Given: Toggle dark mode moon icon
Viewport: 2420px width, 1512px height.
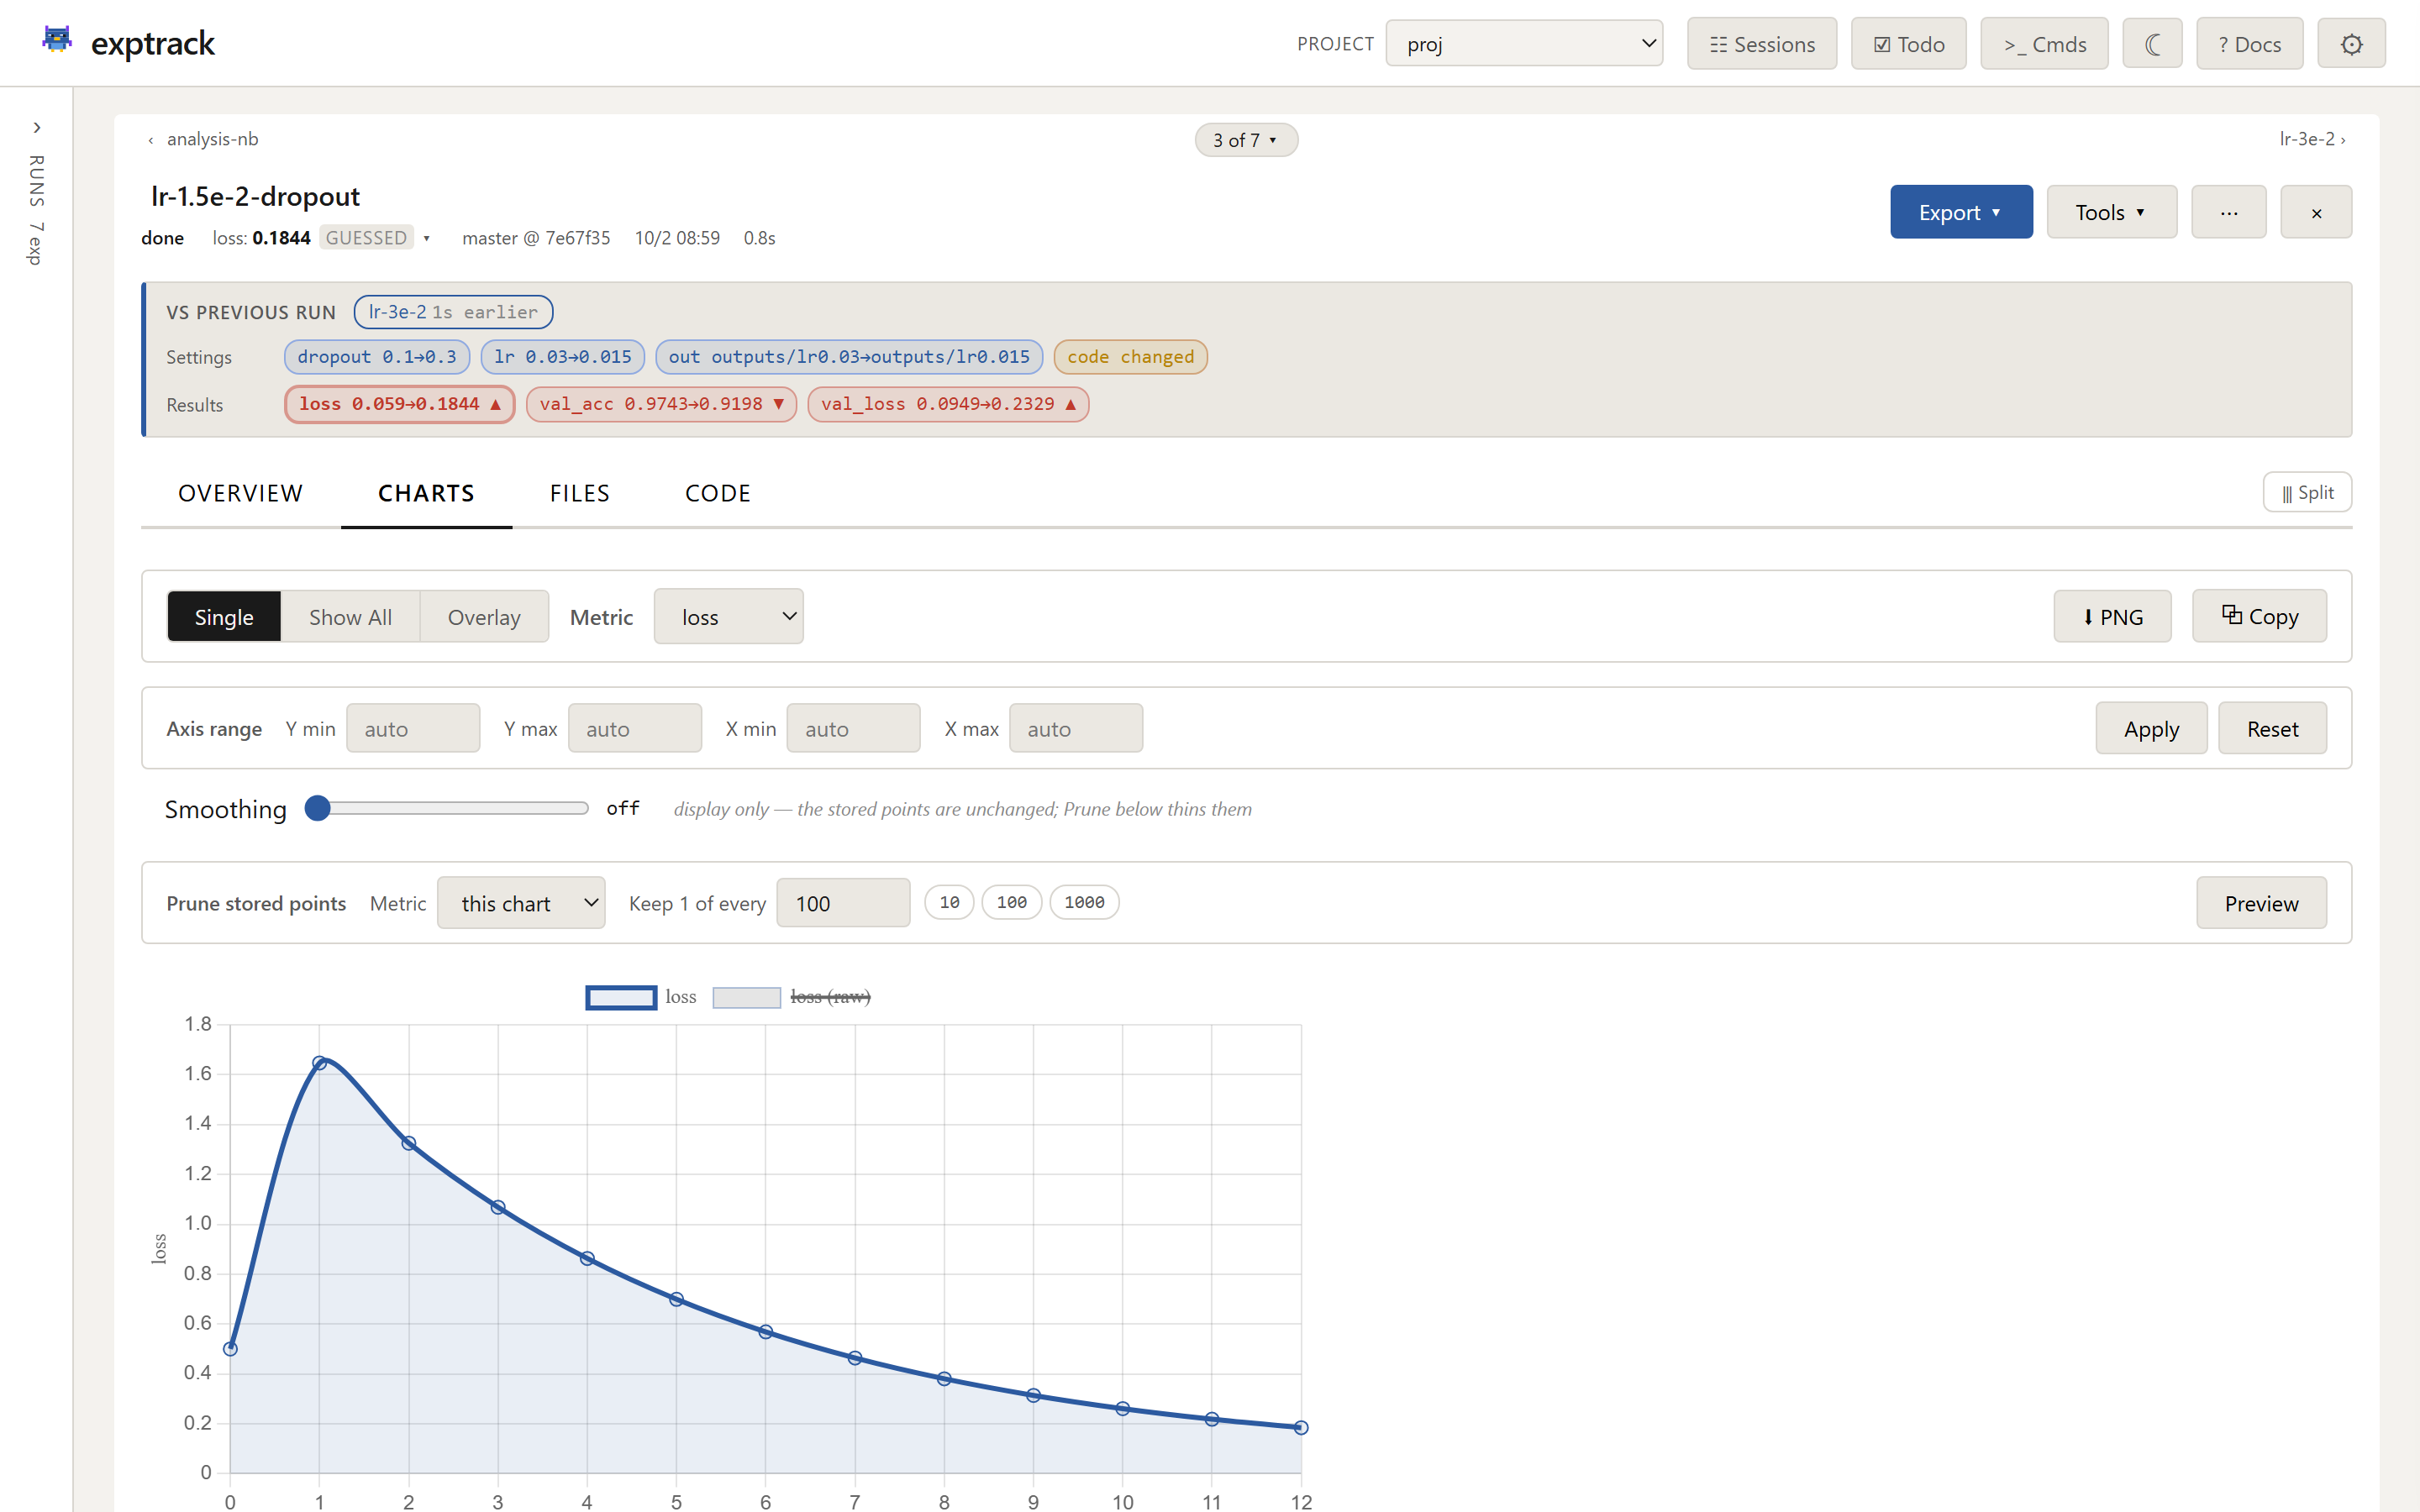Looking at the screenshot, I should point(2152,44).
